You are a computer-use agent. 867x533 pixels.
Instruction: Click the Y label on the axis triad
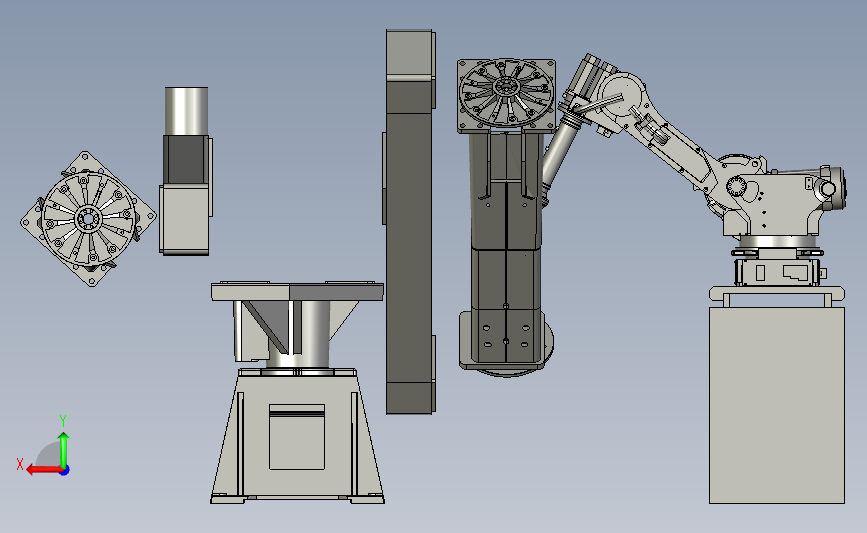[x=63, y=421]
